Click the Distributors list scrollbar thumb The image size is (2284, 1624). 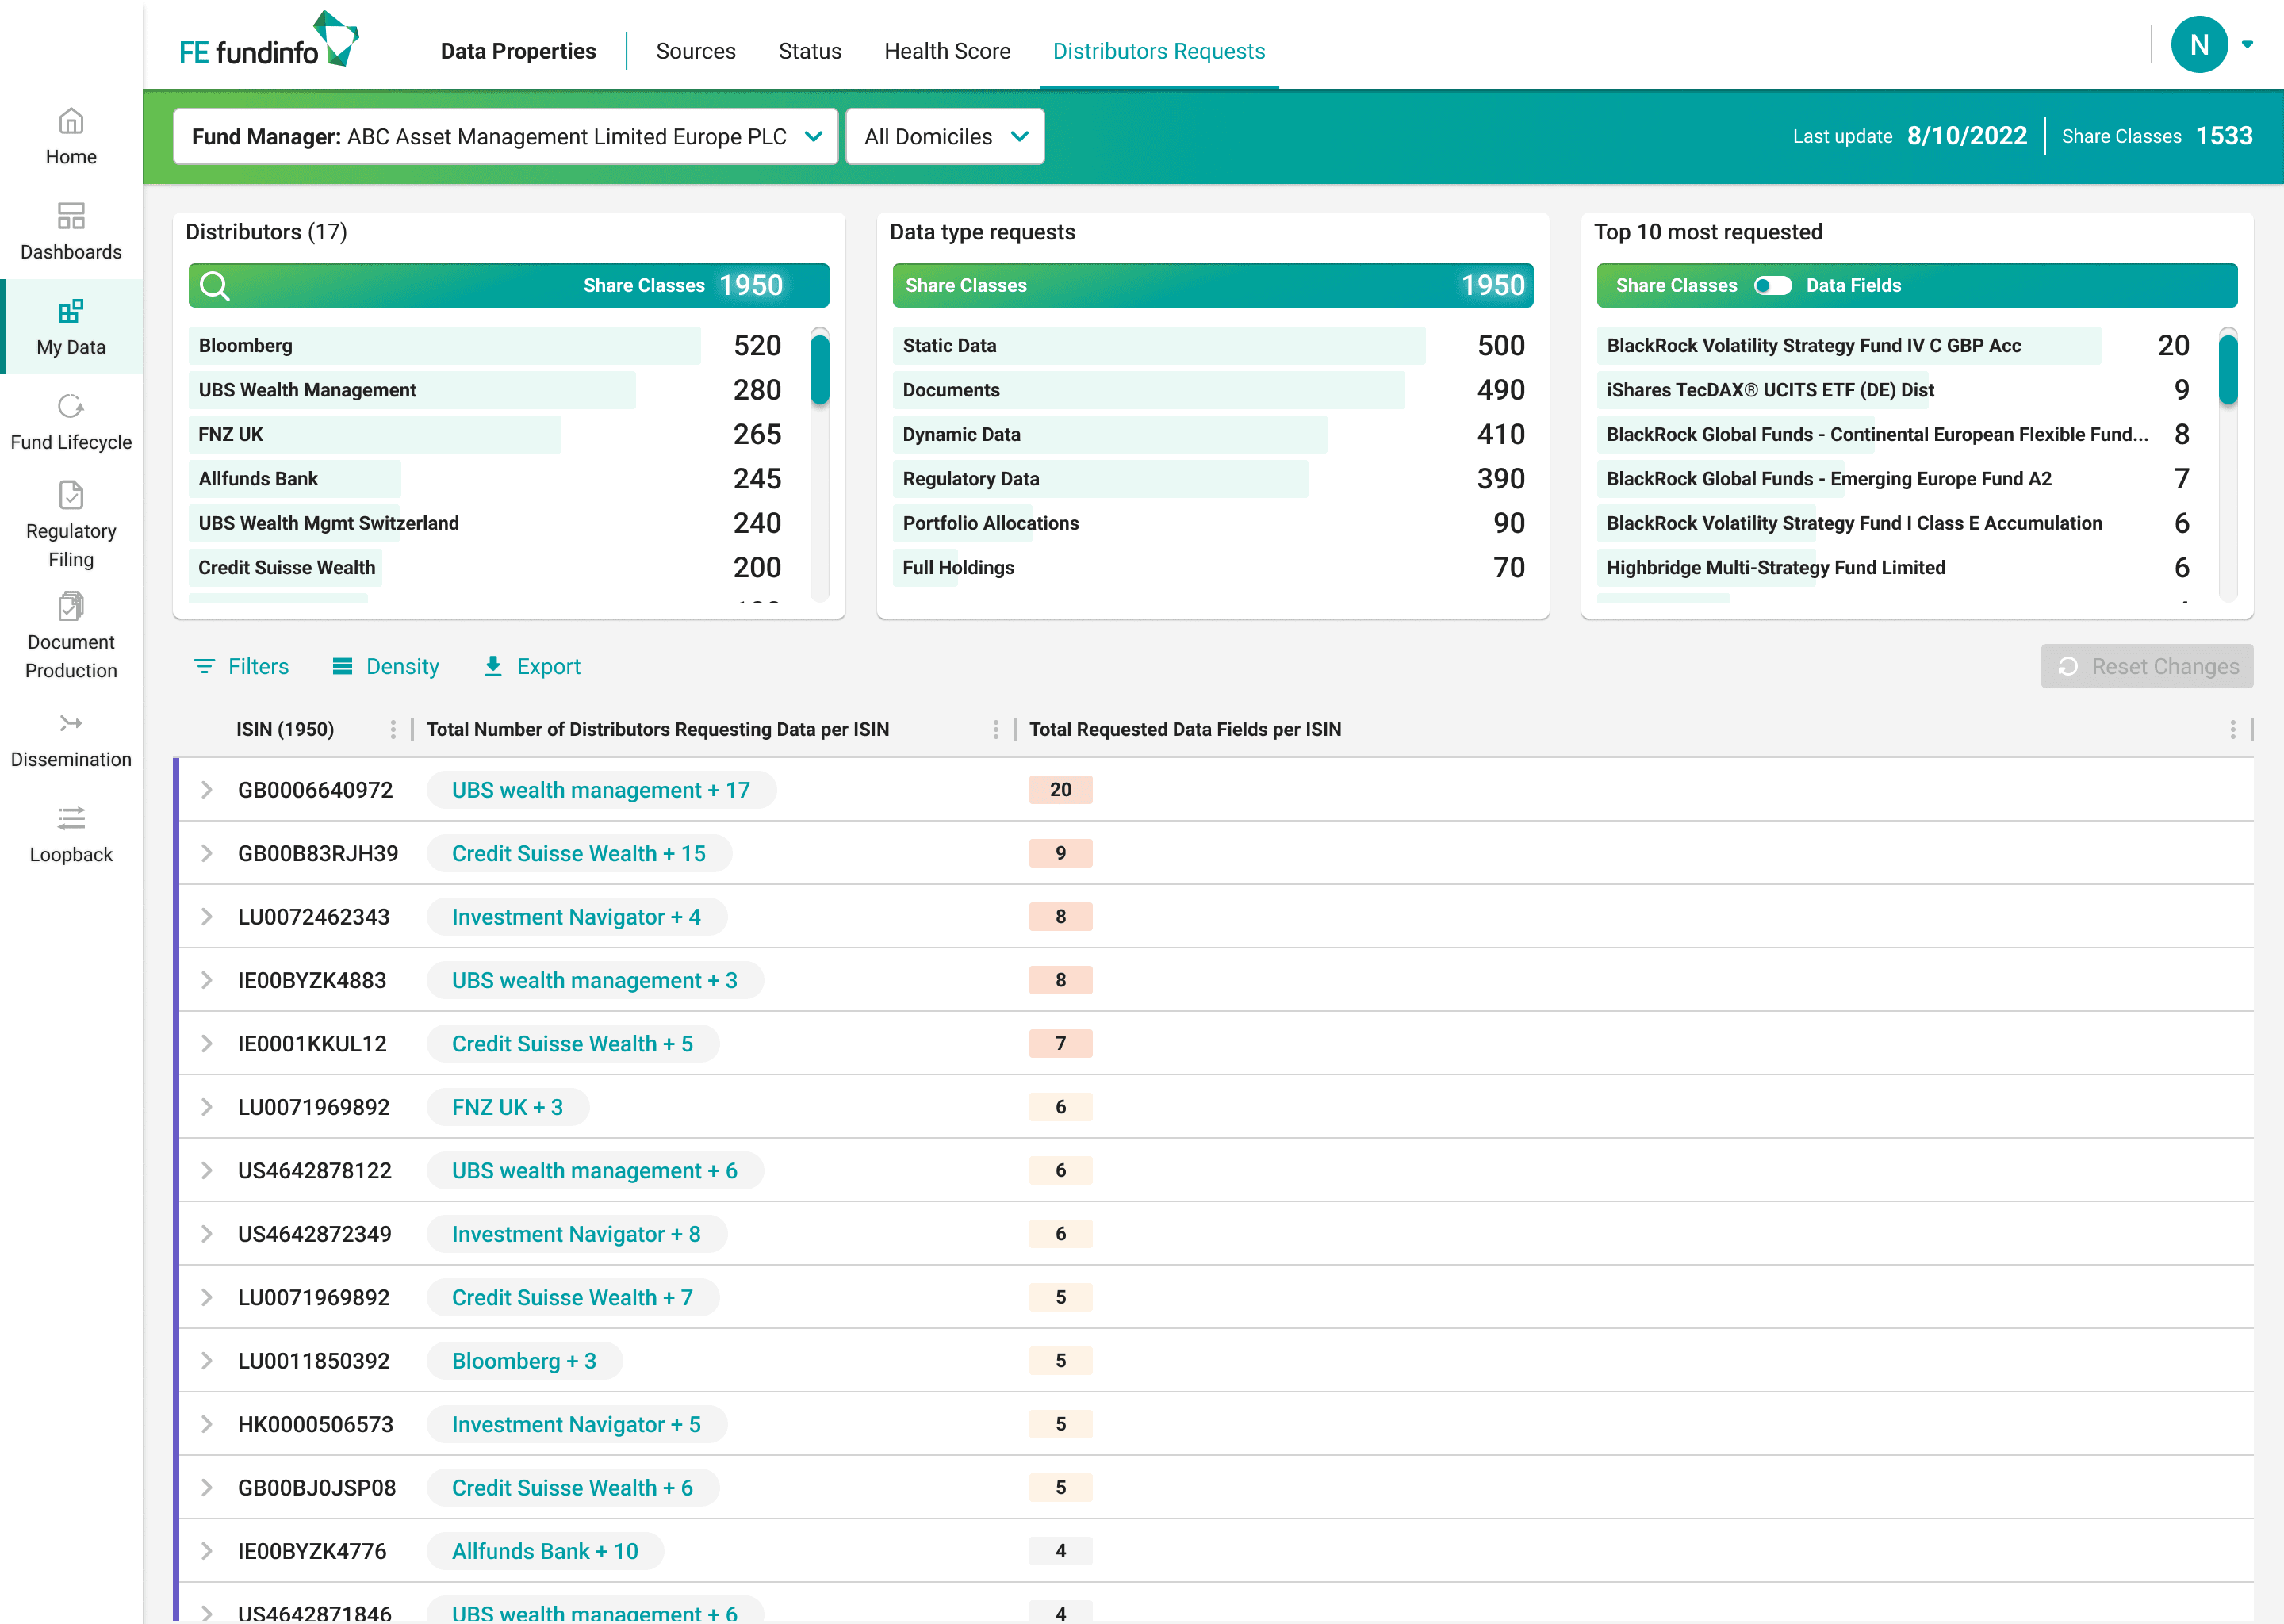(x=820, y=370)
